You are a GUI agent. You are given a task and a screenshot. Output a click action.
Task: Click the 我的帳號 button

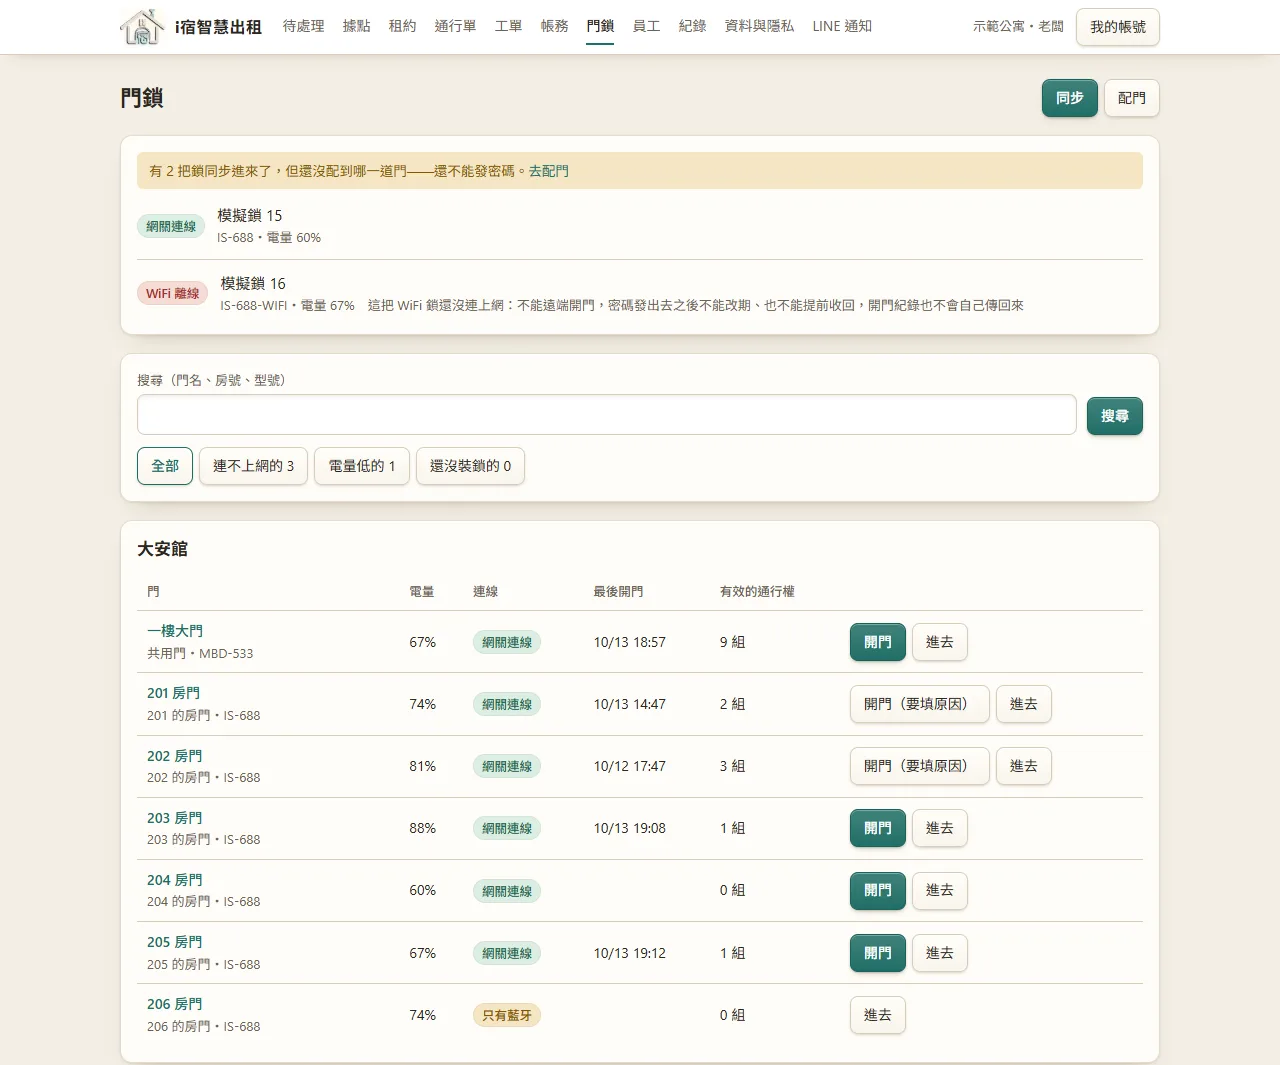[1118, 27]
